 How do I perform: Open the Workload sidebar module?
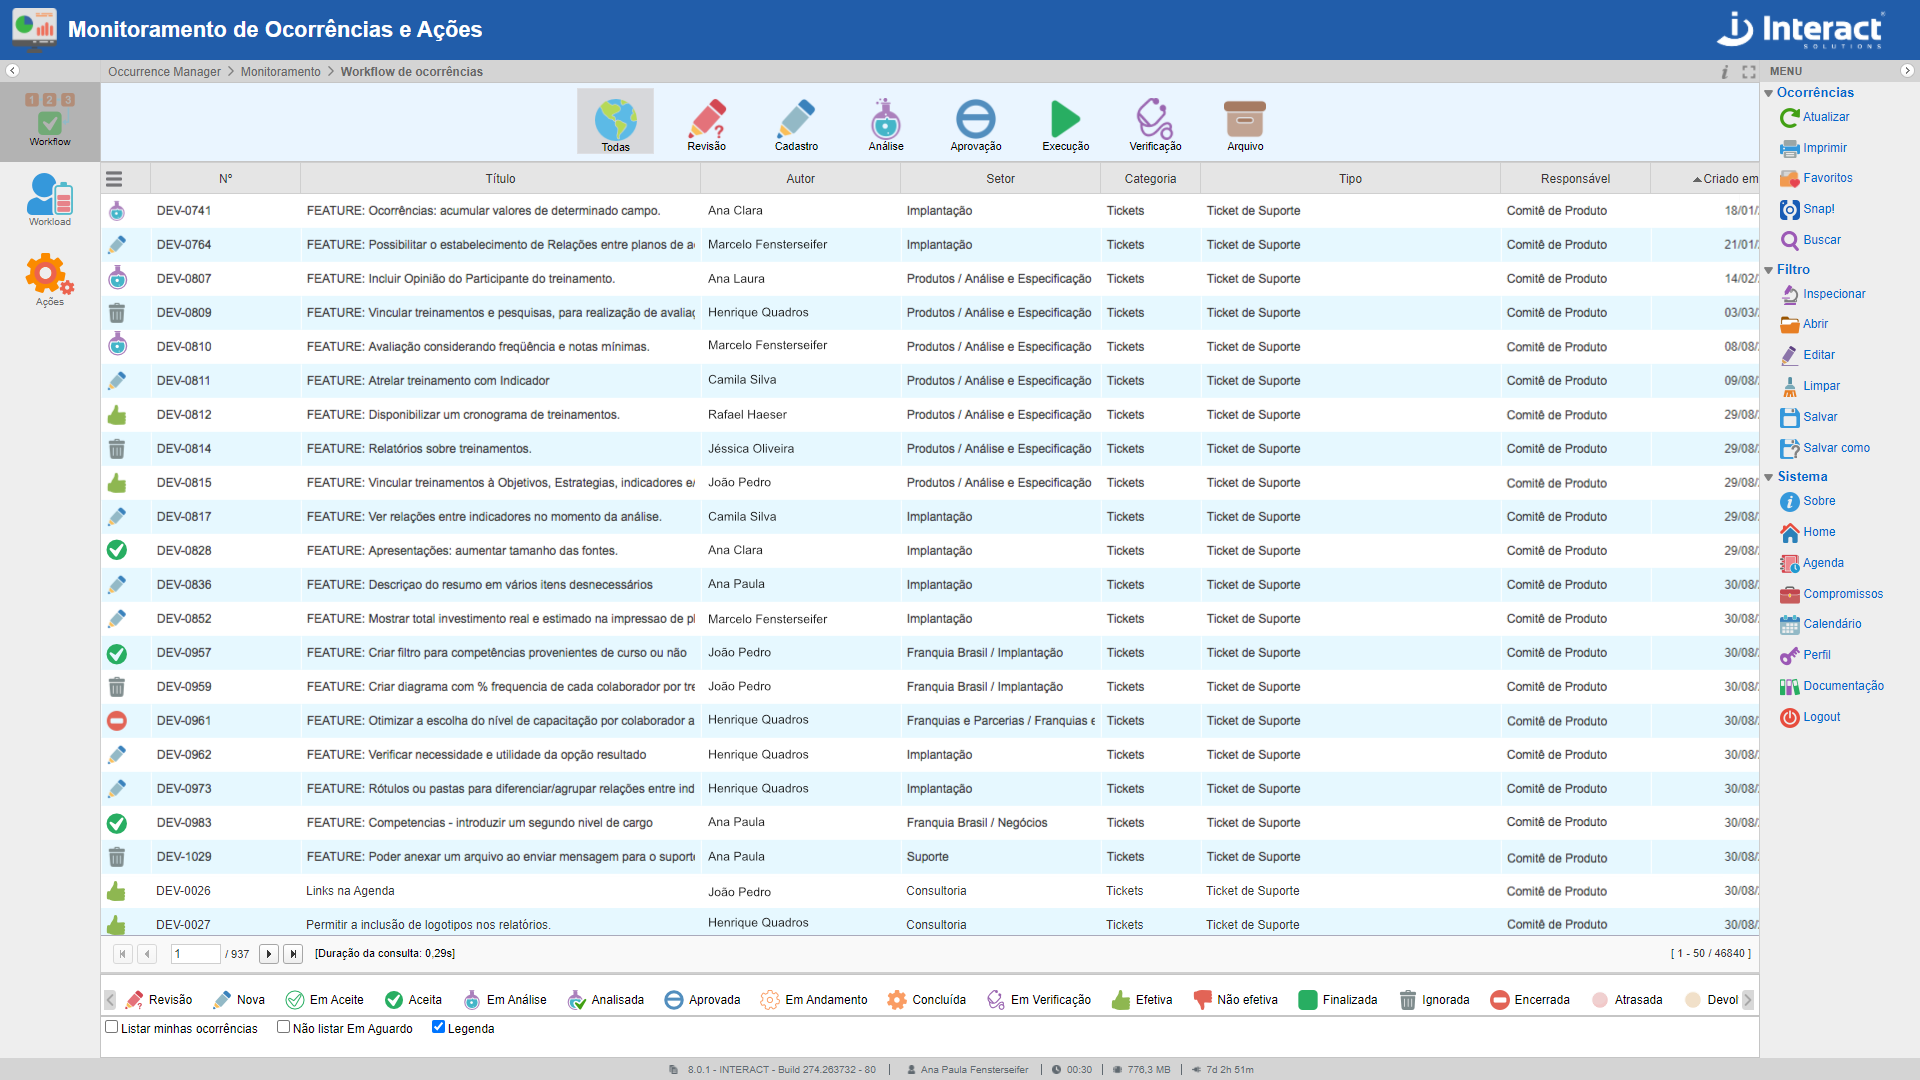(50, 200)
